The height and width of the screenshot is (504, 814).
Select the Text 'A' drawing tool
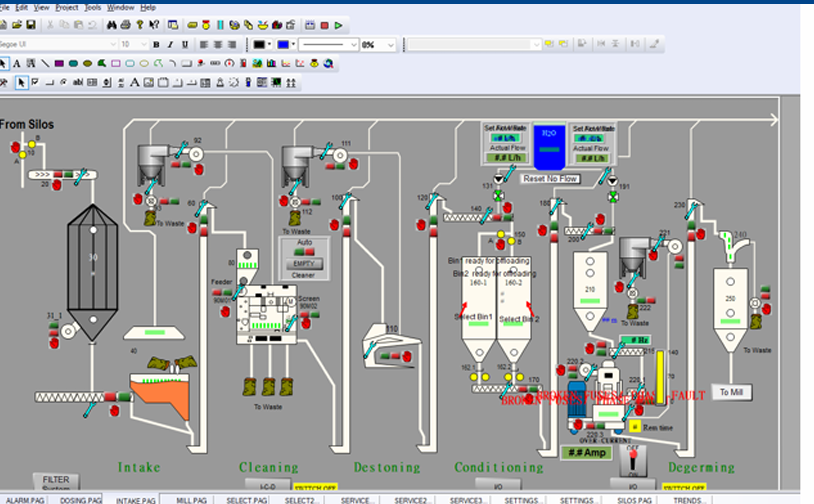[x=17, y=63]
